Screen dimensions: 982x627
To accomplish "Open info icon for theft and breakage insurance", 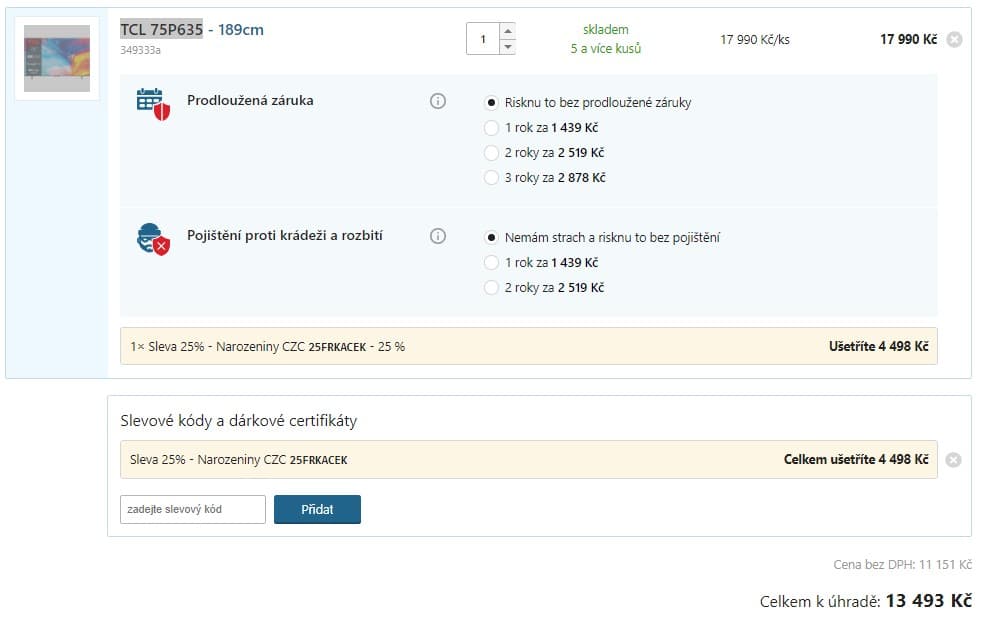I will click(438, 236).
